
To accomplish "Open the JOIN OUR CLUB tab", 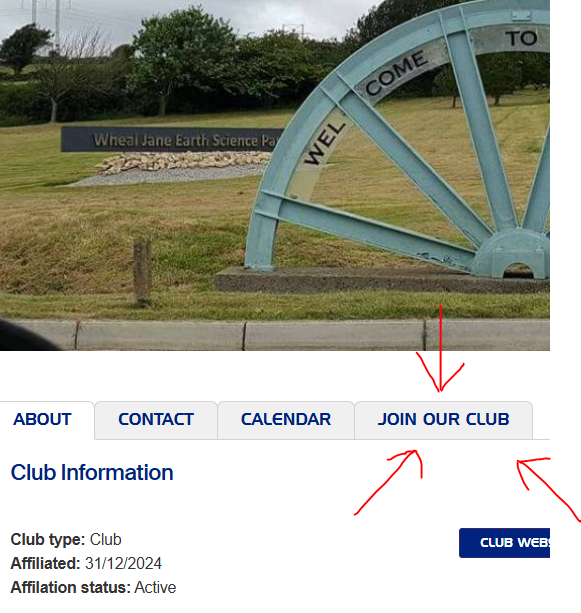I will (443, 420).
